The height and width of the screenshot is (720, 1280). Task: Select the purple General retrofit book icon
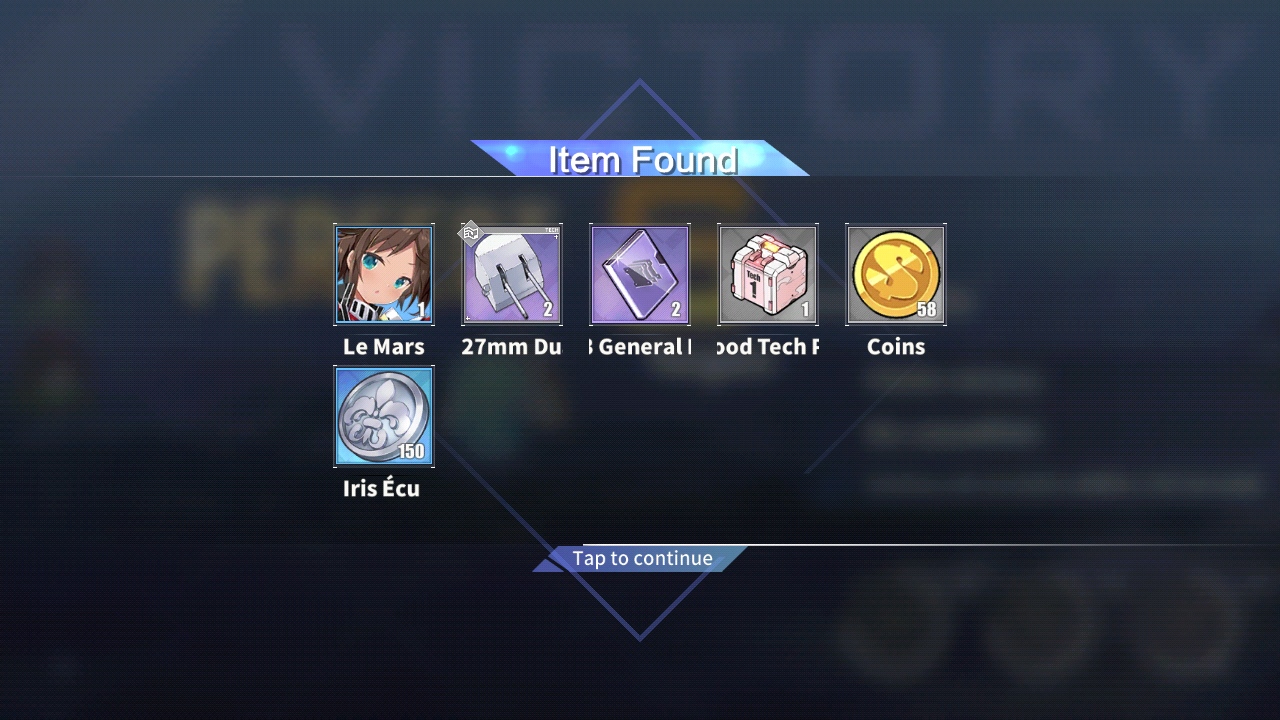(x=640, y=274)
